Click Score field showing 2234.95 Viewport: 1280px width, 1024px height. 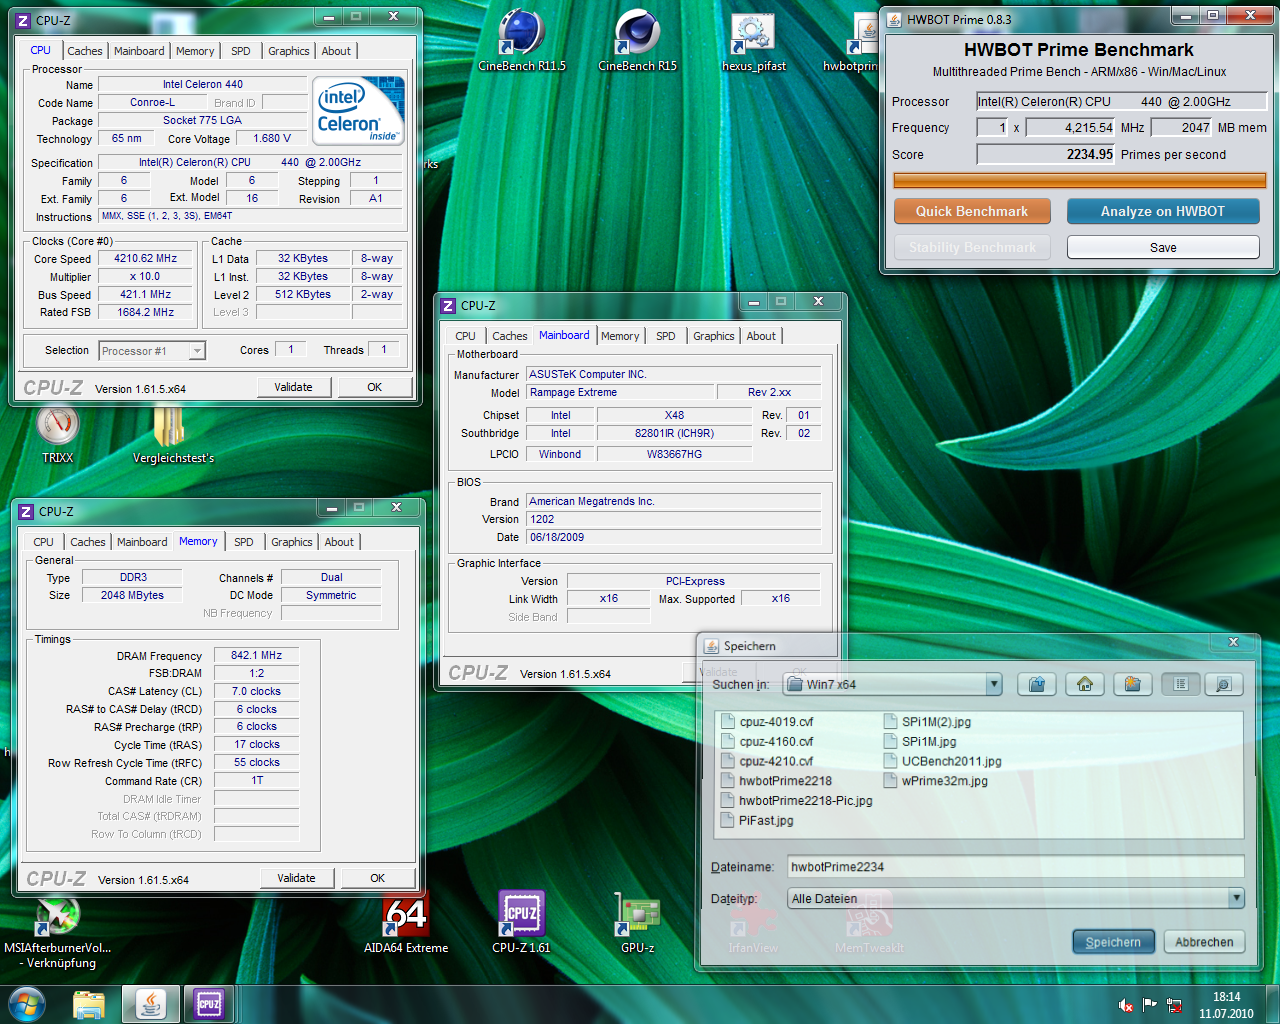click(1045, 154)
